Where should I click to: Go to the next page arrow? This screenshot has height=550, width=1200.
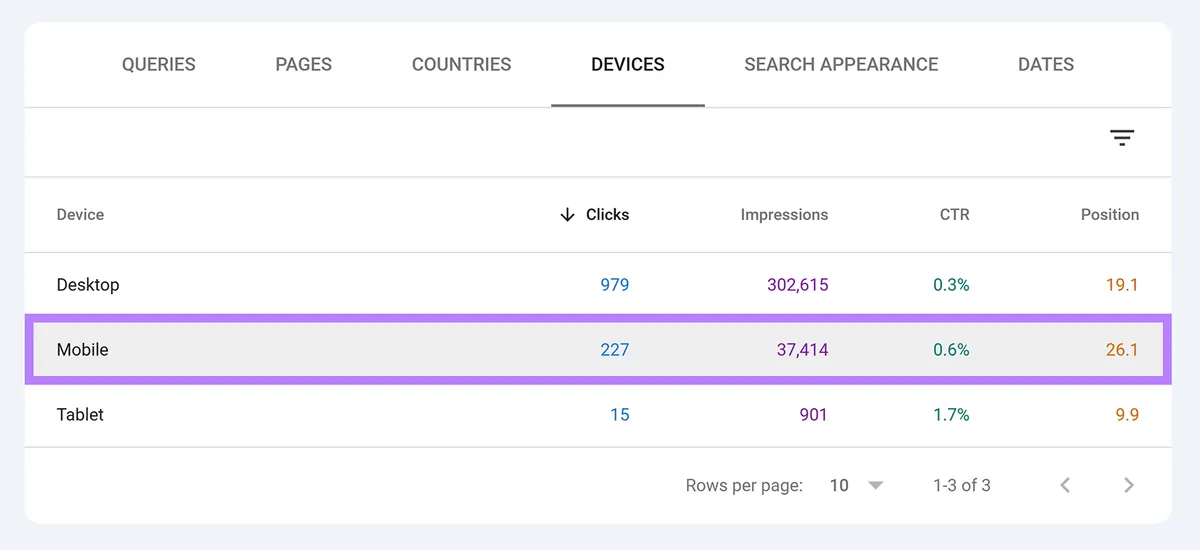1129,485
